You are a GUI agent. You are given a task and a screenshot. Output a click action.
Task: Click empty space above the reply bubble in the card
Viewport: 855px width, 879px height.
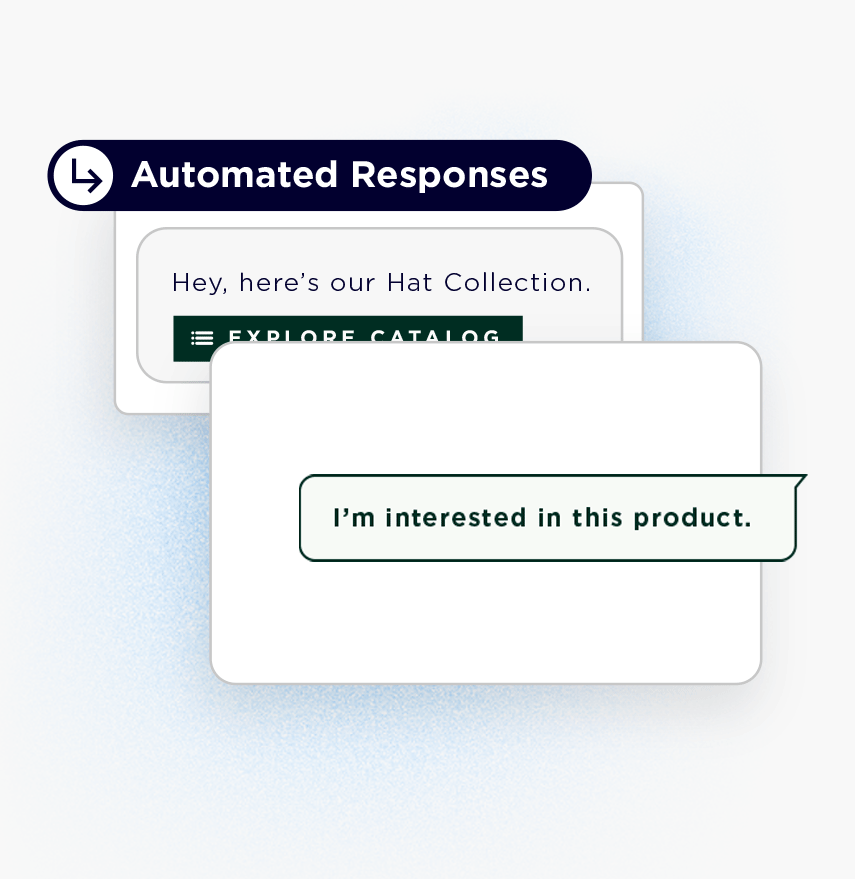point(486,410)
